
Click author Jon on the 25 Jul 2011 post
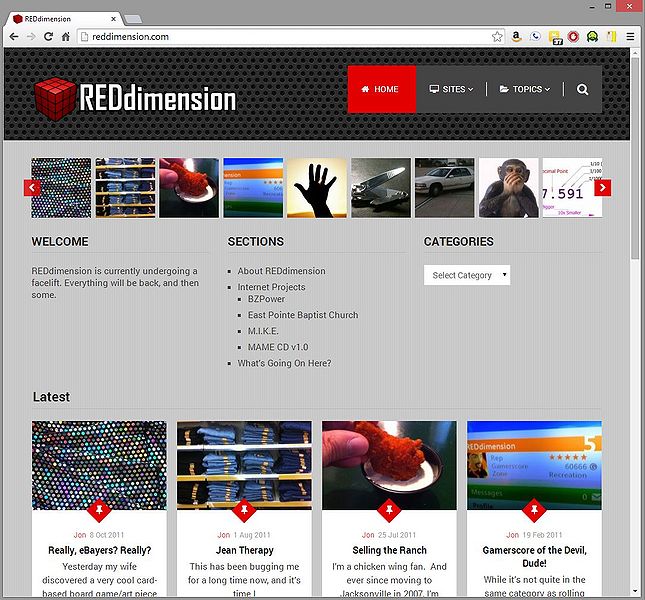point(368,535)
